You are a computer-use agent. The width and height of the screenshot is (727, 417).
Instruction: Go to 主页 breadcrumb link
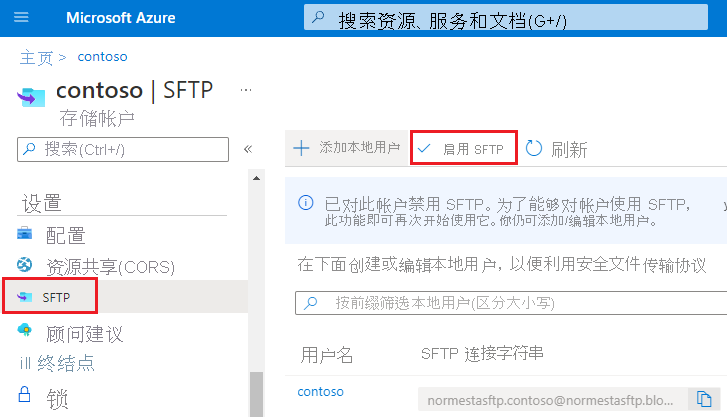36,57
